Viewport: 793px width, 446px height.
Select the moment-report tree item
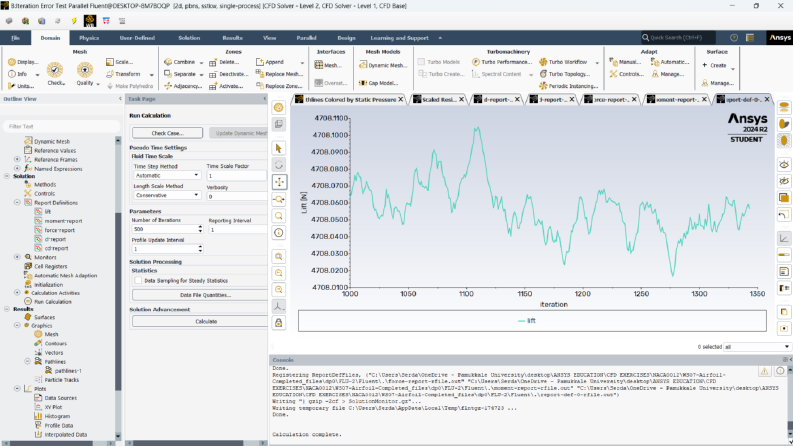pyautogui.click(x=63, y=221)
